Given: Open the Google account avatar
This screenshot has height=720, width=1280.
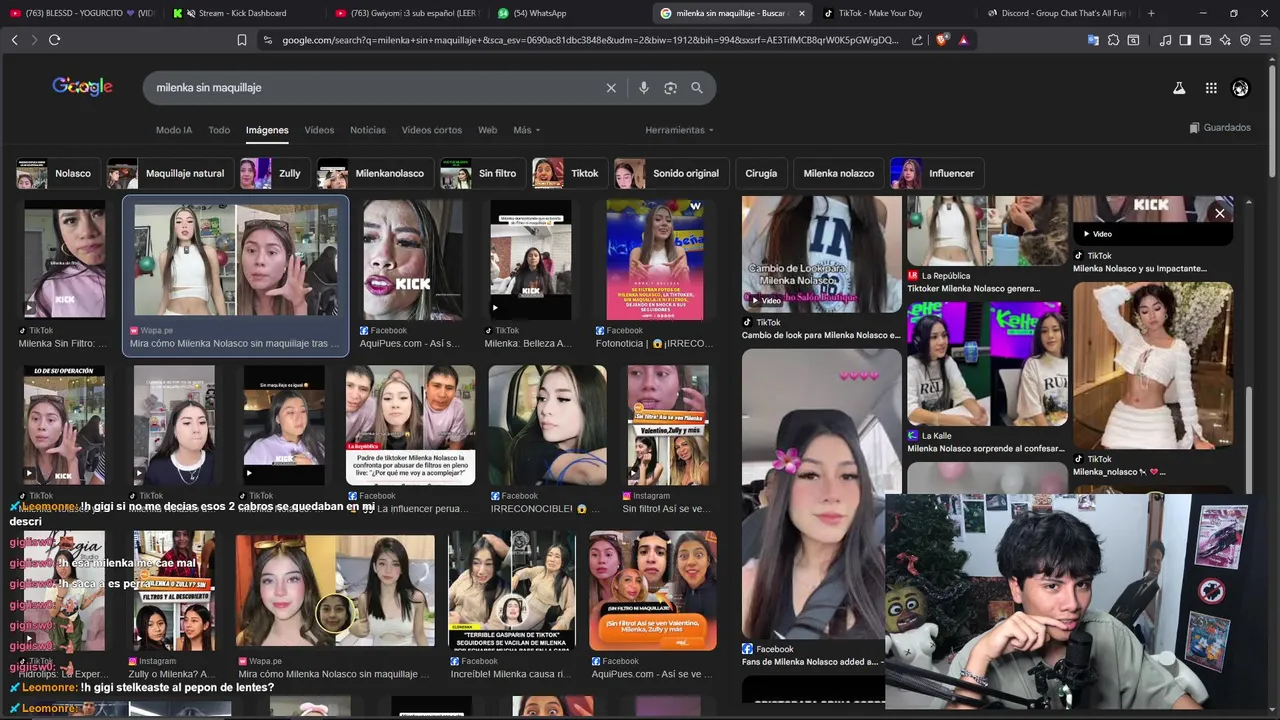Looking at the screenshot, I should [1240, 88].
